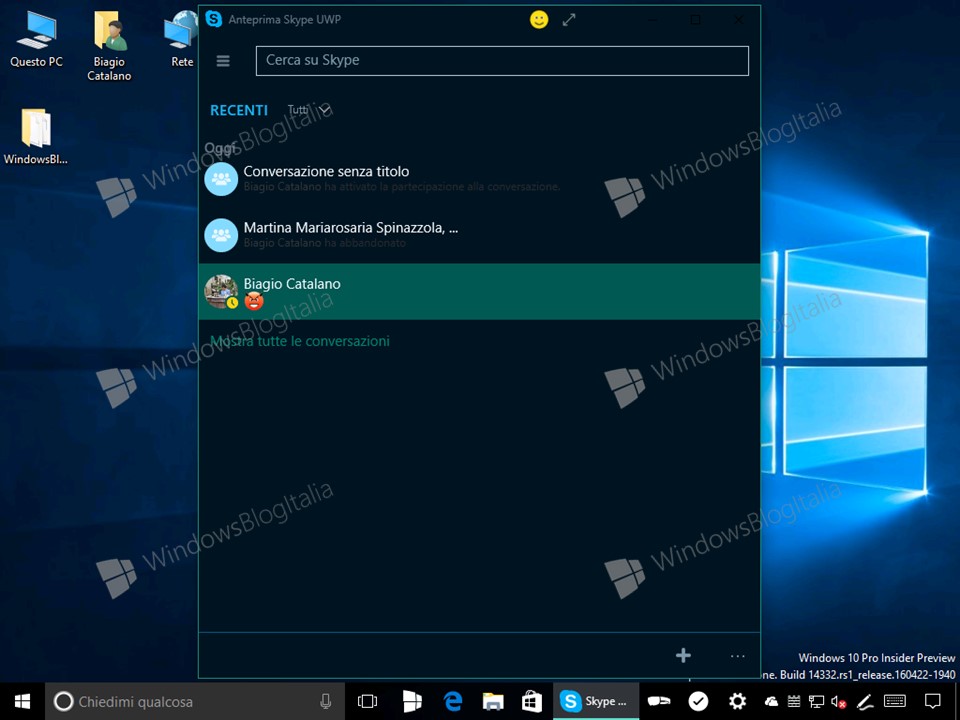Open the three-dot more options menu
The image size is (960, 720).
tap(738, 656)
